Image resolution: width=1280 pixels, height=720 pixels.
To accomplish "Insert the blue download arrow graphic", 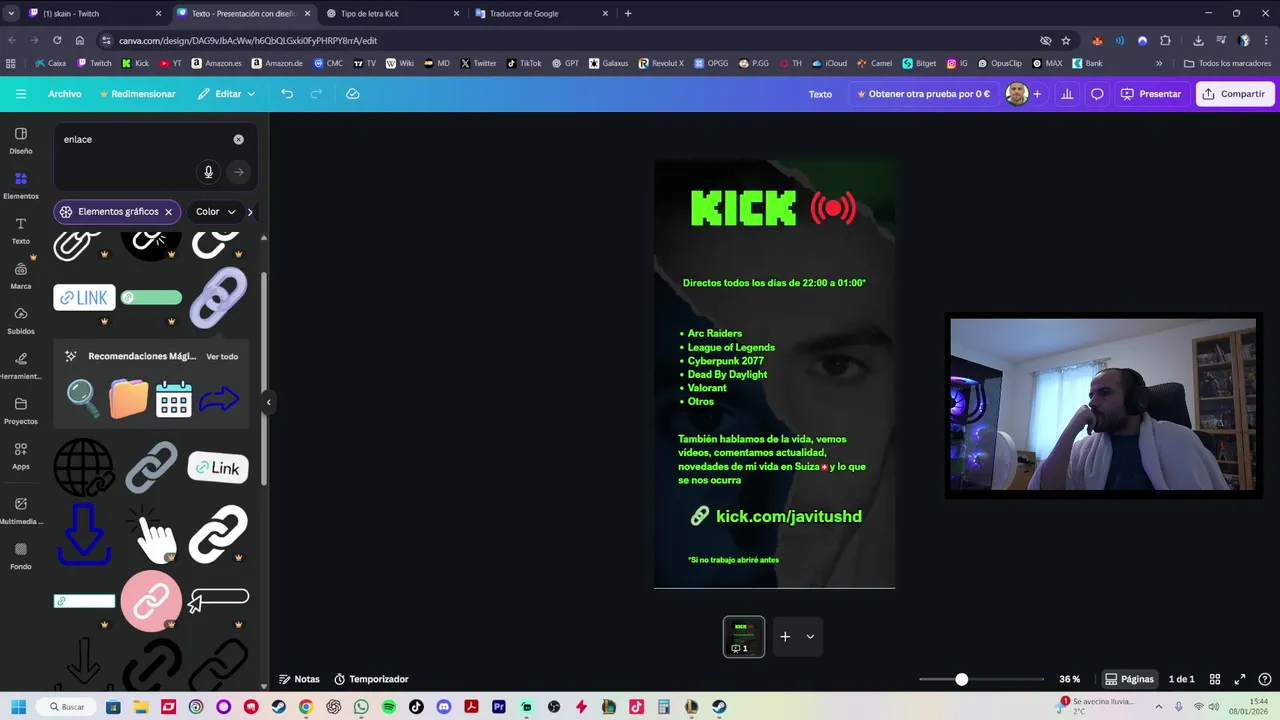I will pyautogui.click(x=84, y=533).
